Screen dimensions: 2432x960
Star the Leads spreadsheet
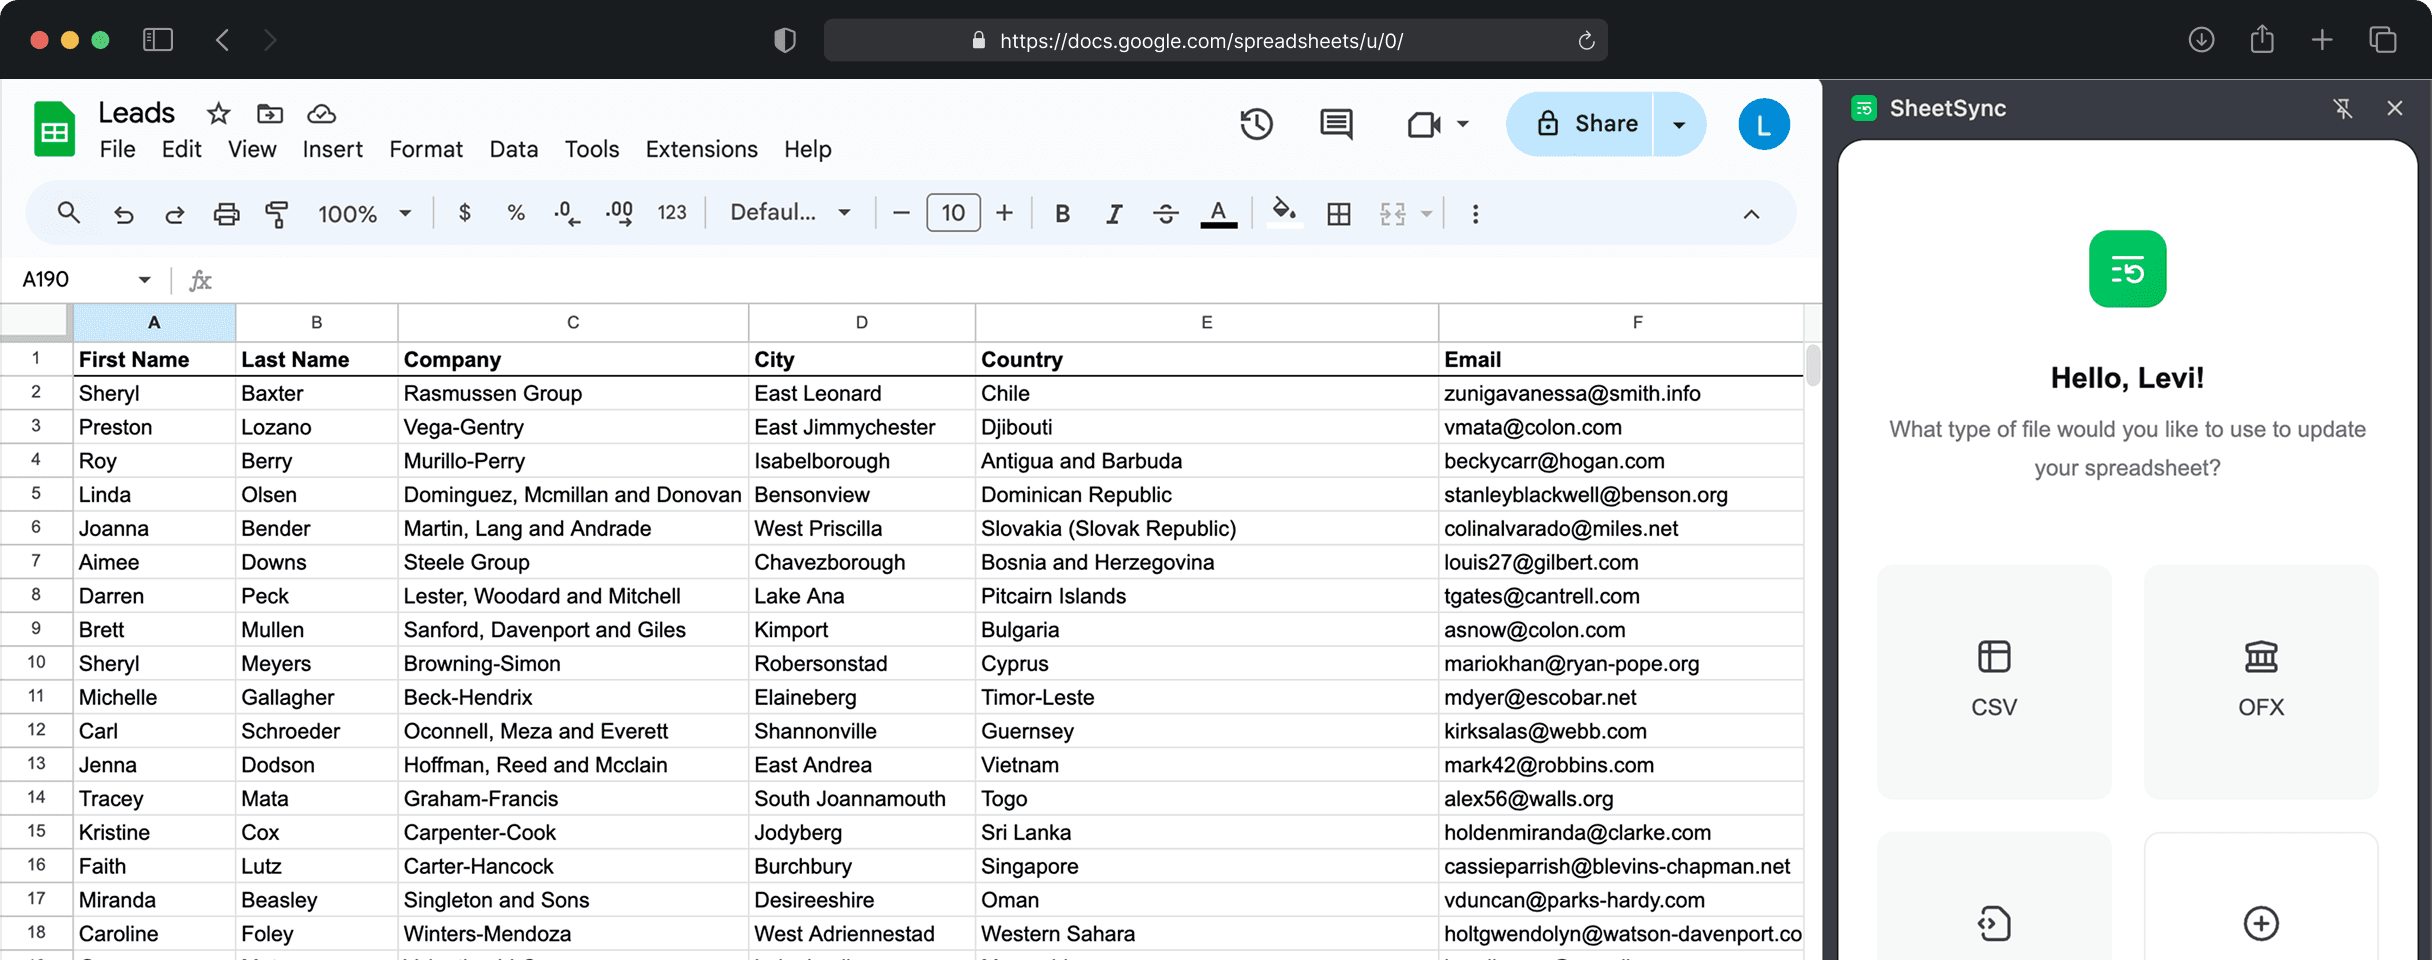pyautogui.click(x=218, y=114)
